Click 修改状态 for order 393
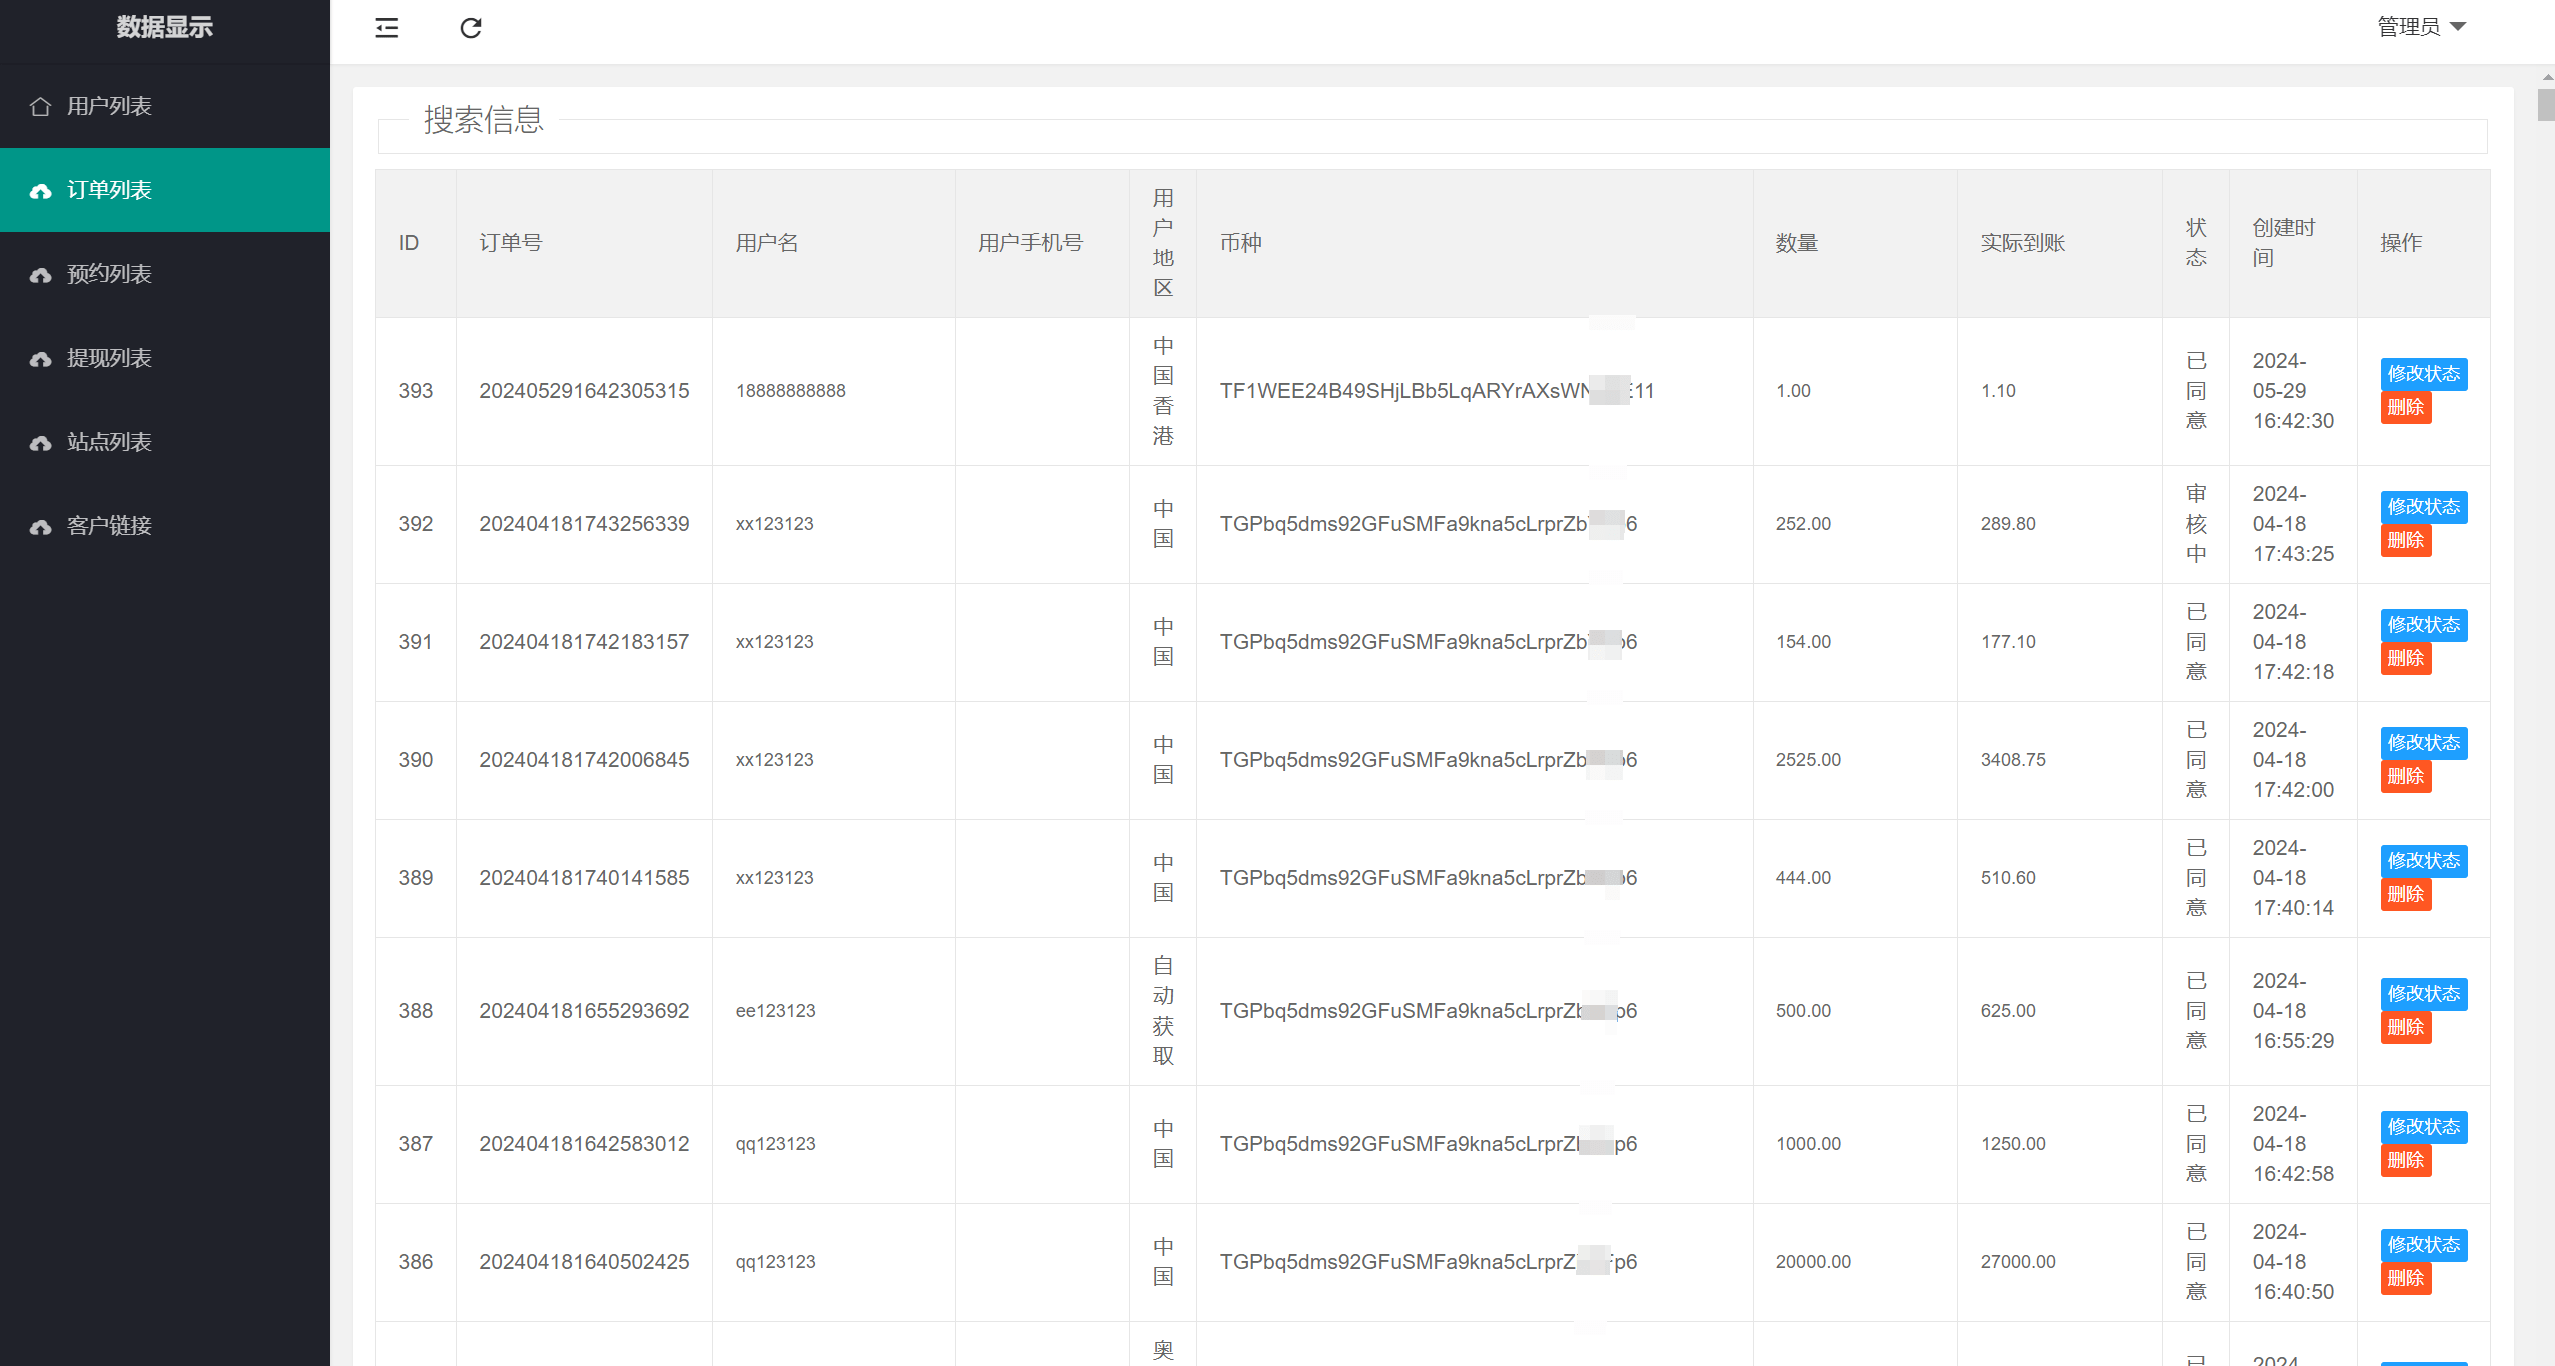The height and width of the screenshot is (1366, 2555). pyautogui.click(x=2423, y=374)
